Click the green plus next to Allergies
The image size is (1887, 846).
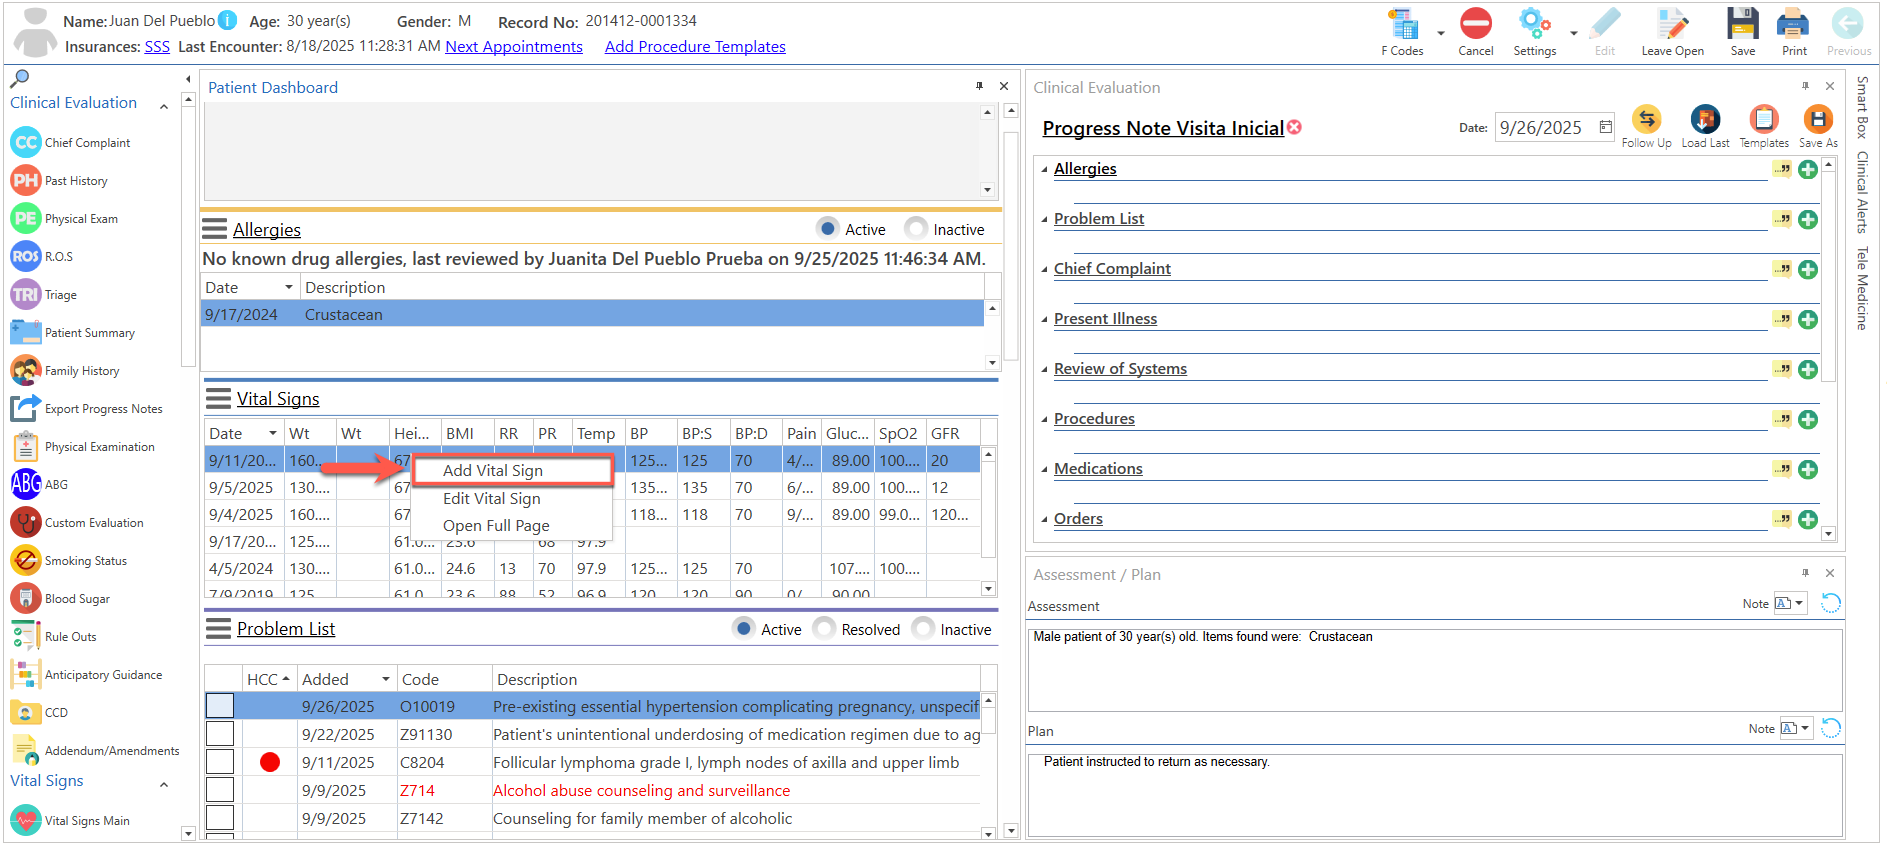point(1808,170)
